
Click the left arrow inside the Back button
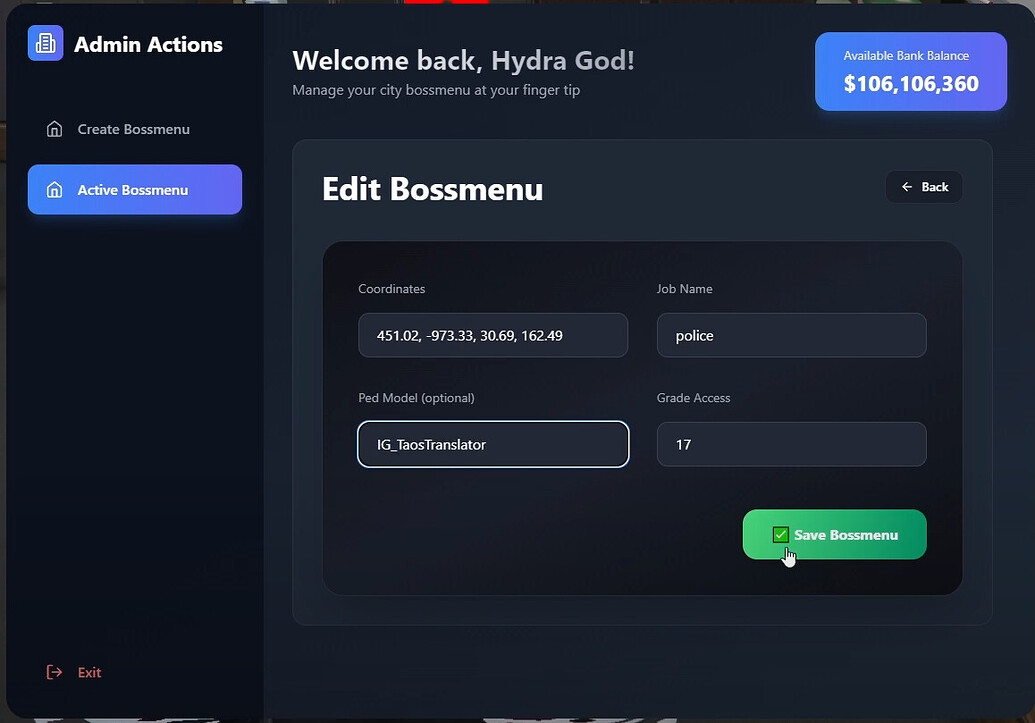coord(908,186)
